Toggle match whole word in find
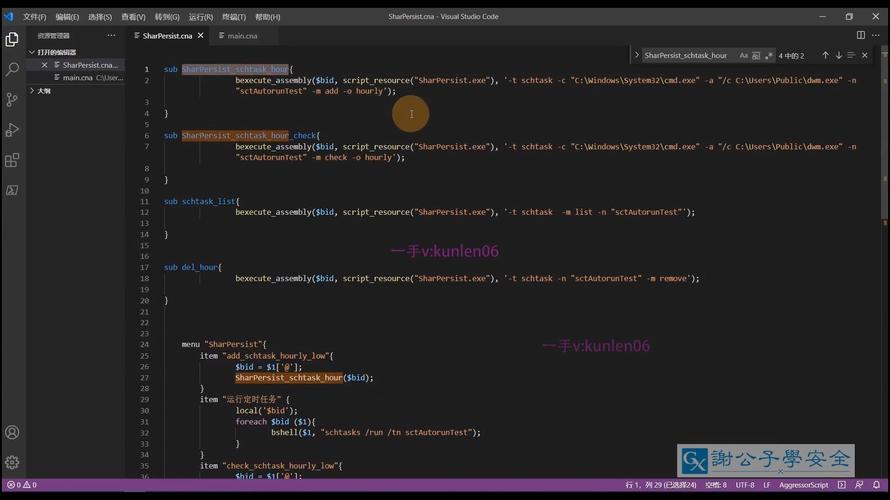Viewport: 890px width, 500px height. (x=756, y=56)
